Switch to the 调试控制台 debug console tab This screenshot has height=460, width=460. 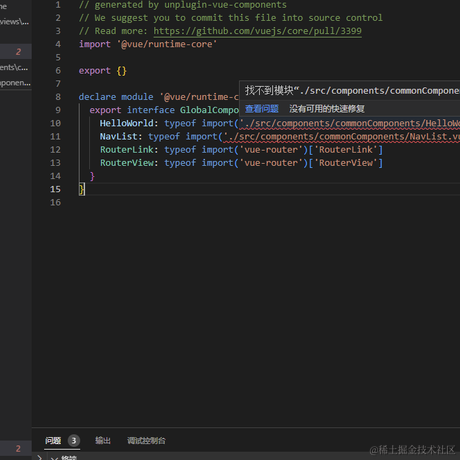pyautogui.click(x=146, y=441)
